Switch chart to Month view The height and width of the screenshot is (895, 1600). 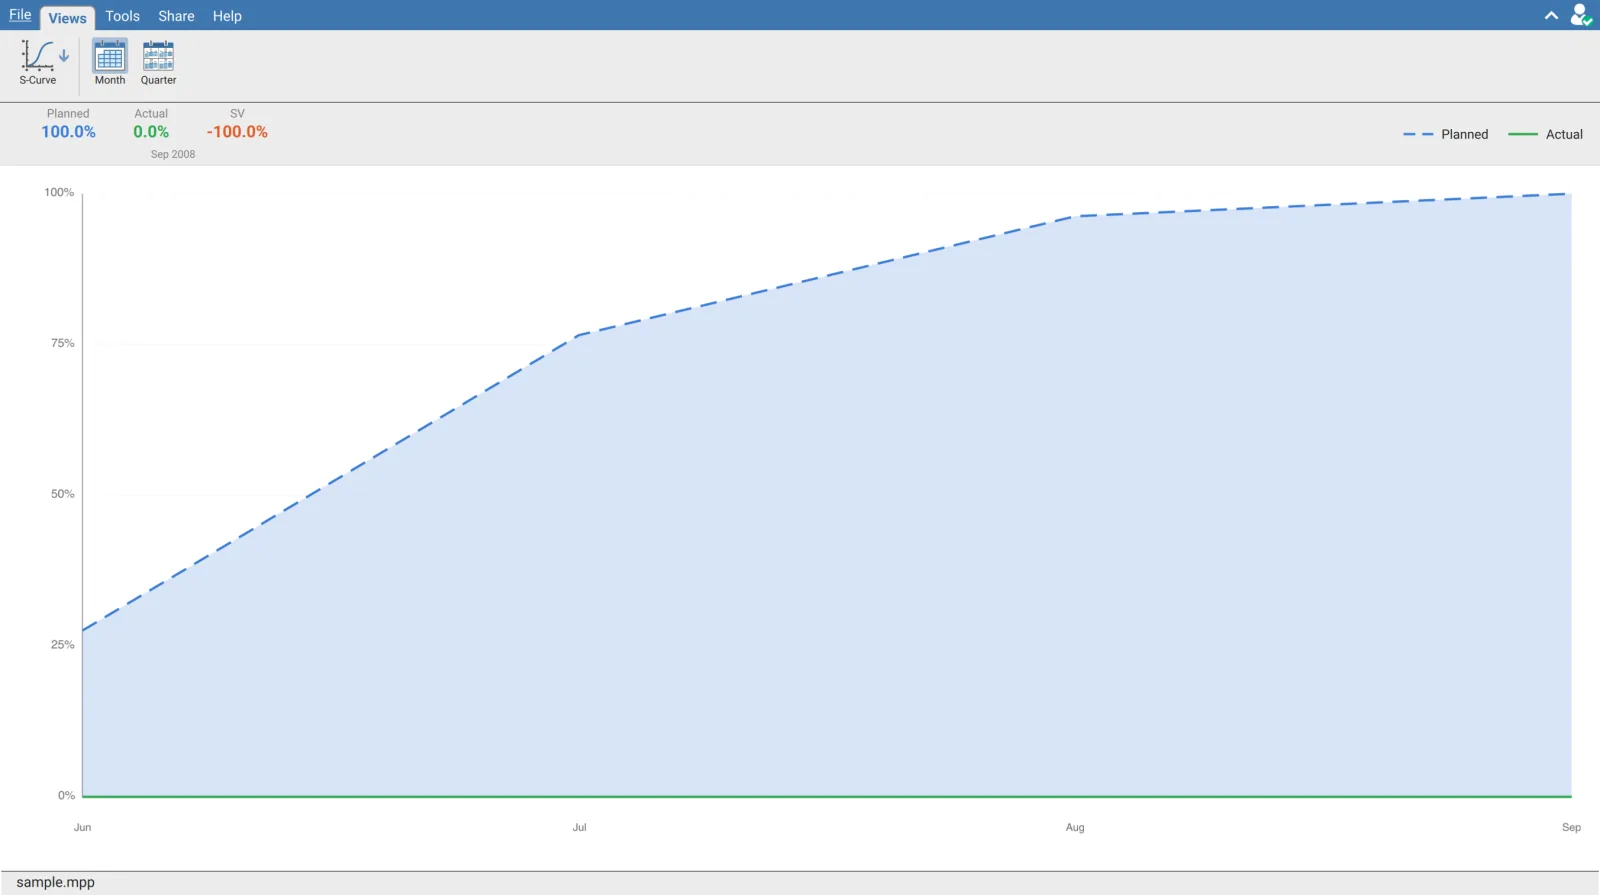click(x=110, y=62)
